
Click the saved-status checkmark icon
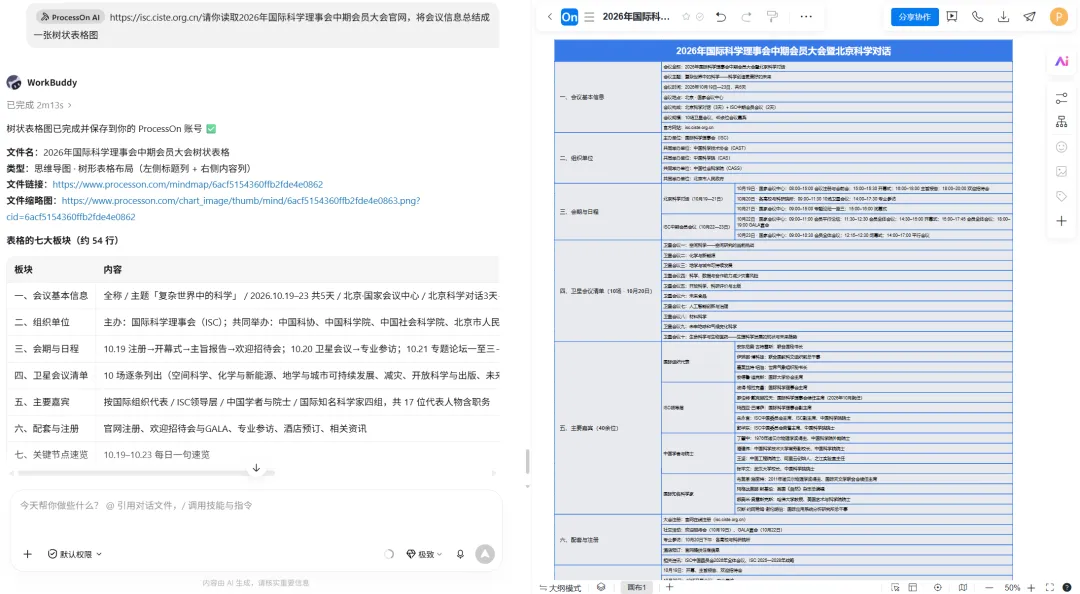(700, 17)
